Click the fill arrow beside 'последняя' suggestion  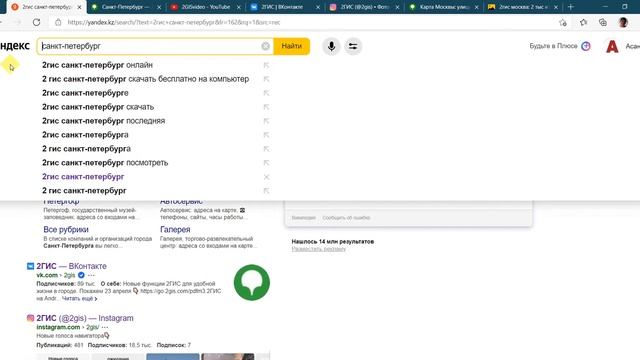pos(266,121)
